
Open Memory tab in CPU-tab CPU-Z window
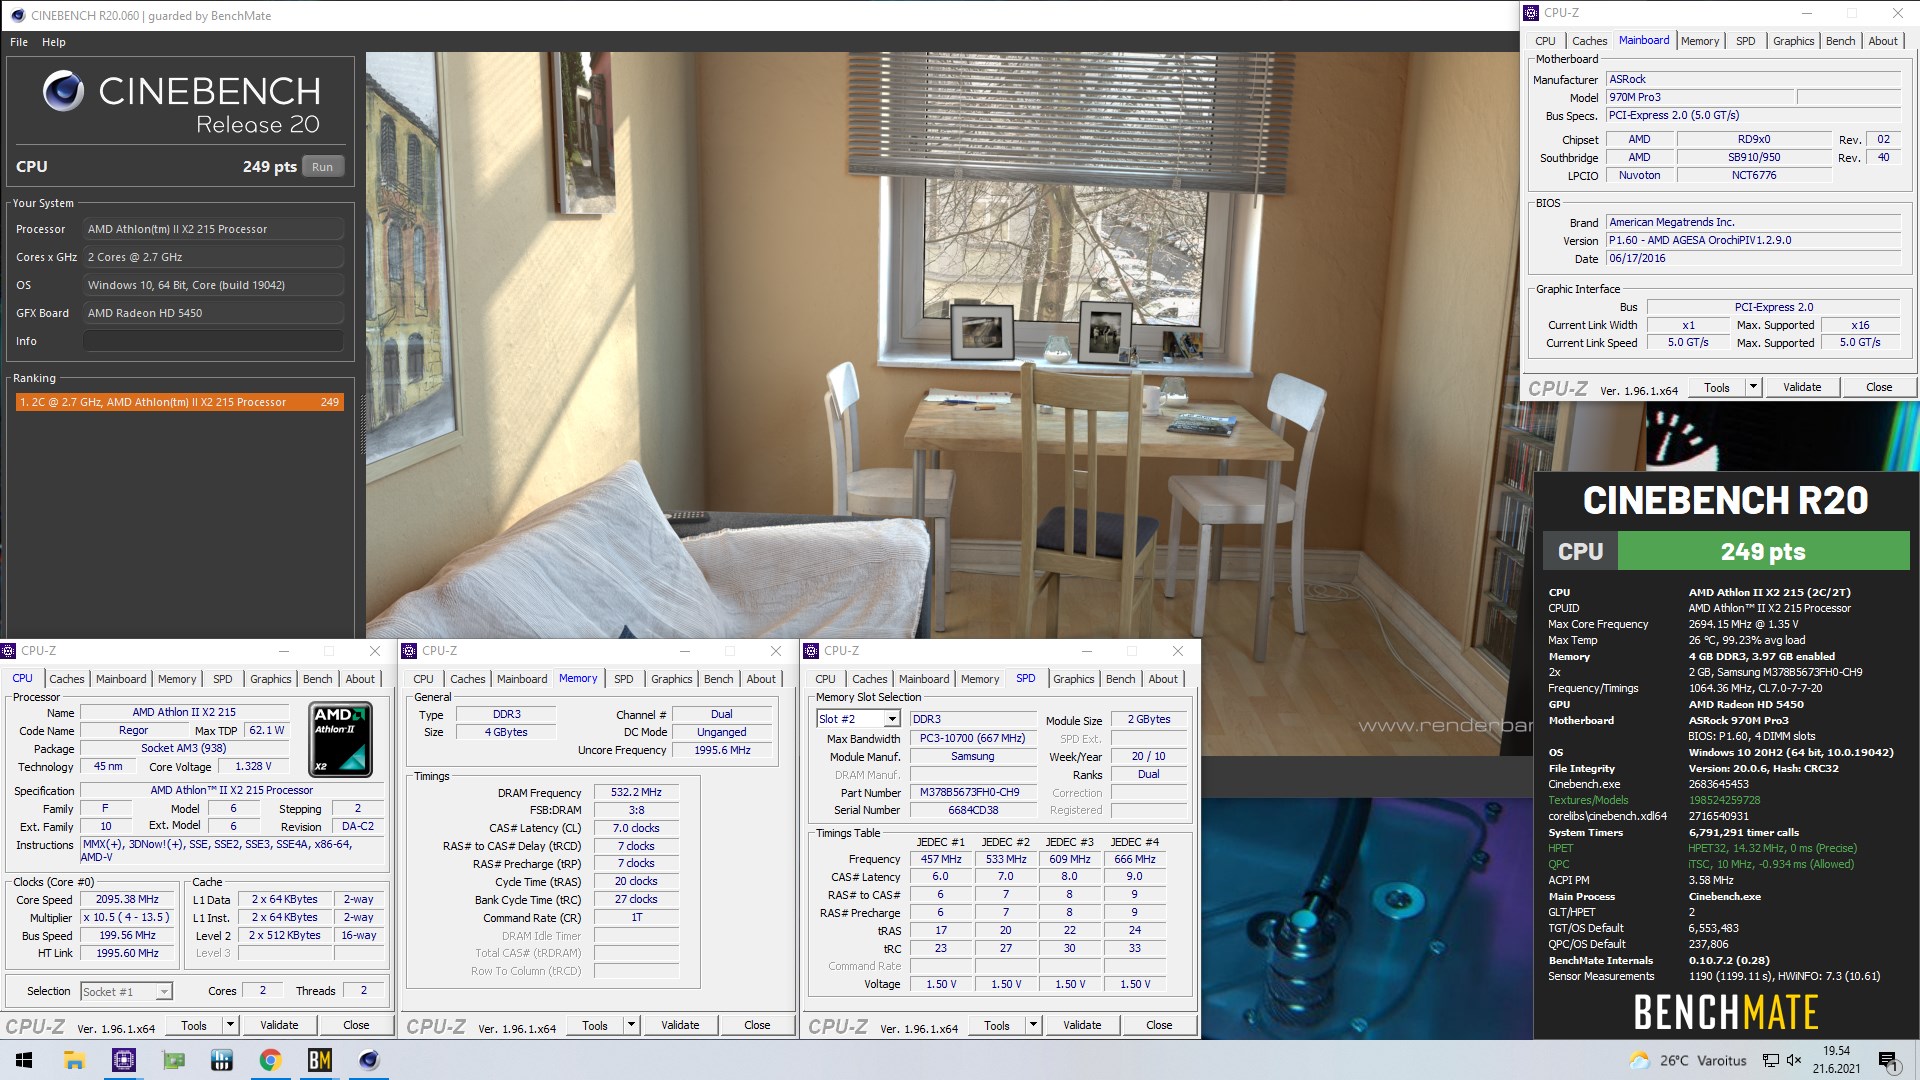[x=177, y=679]
